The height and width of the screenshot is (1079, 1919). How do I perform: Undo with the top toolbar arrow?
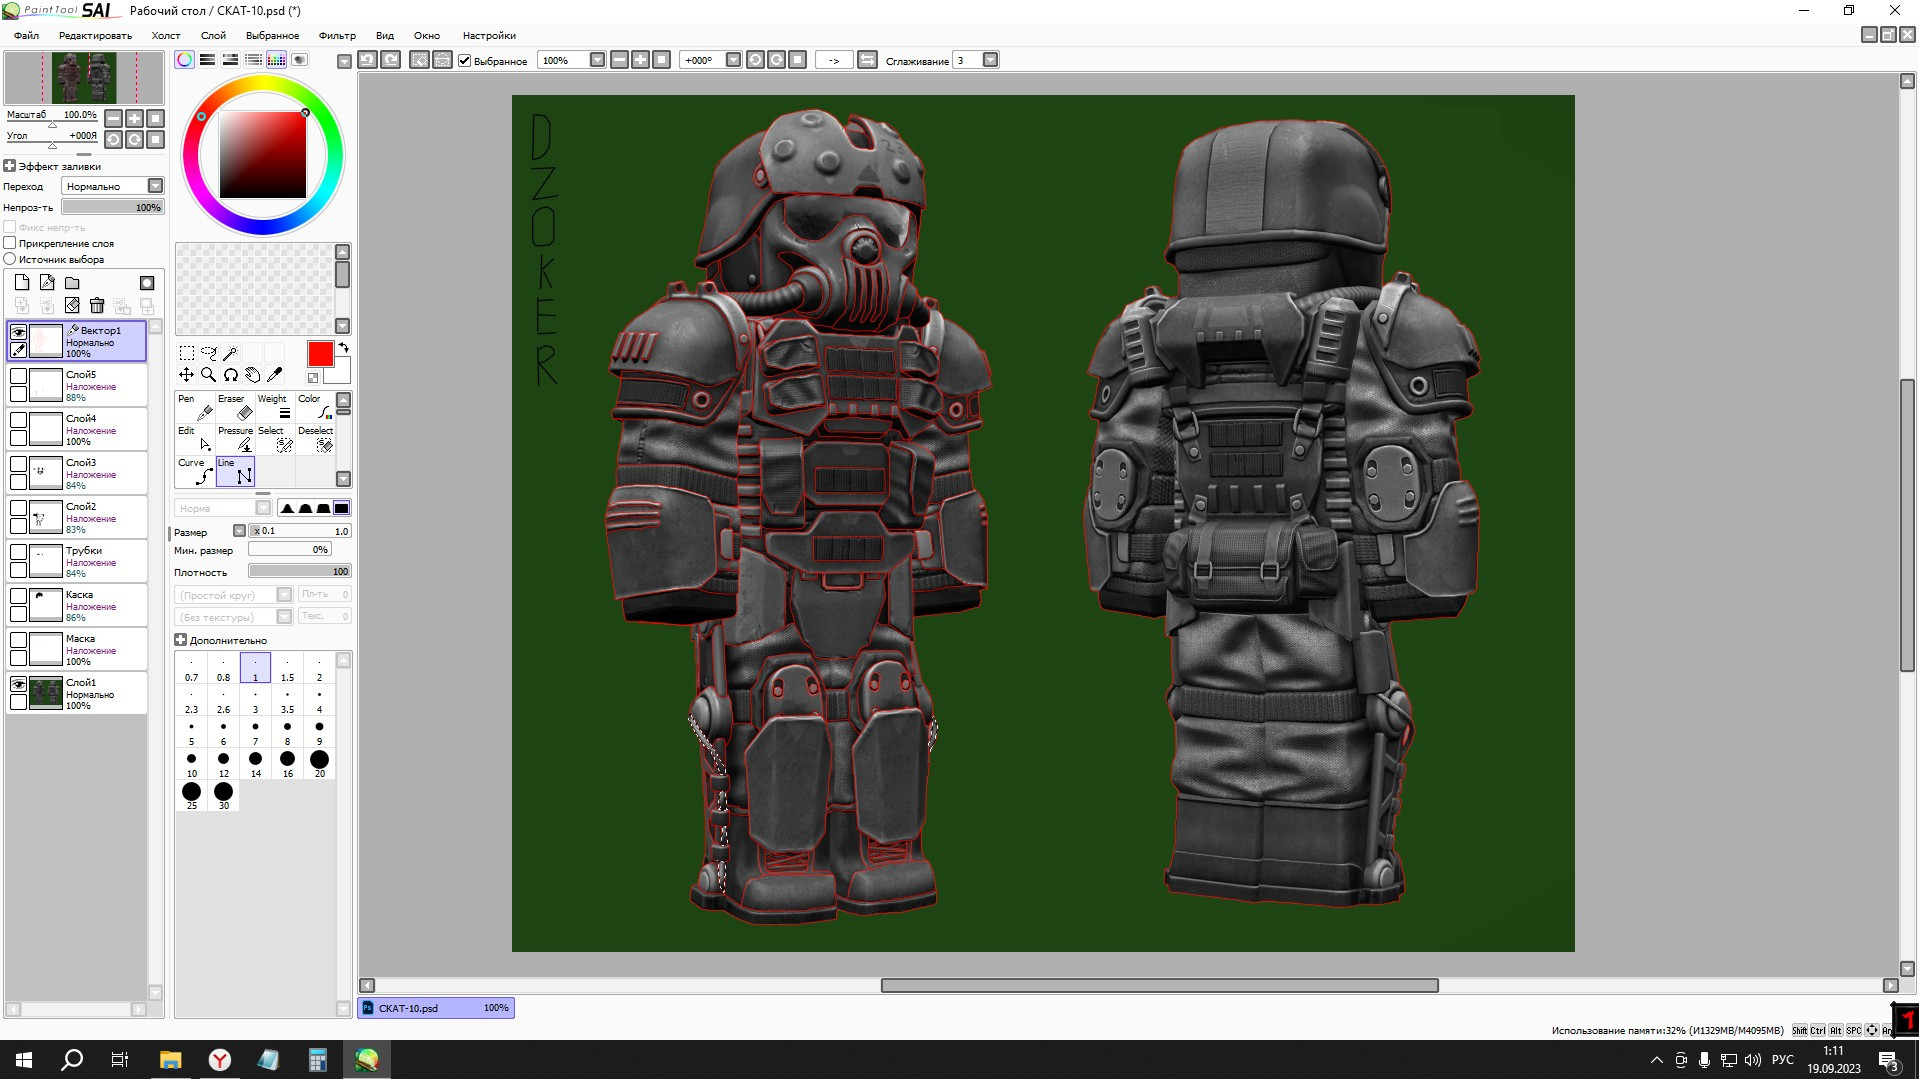(367, 60)
